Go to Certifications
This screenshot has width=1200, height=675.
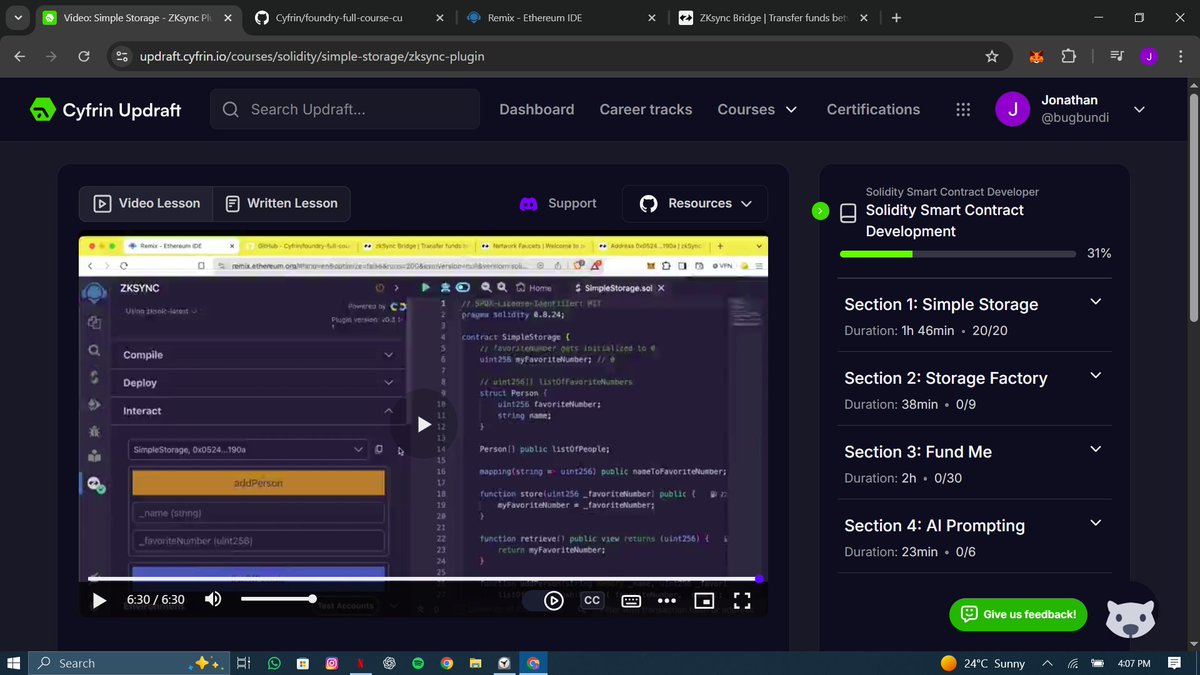(873, 109)
